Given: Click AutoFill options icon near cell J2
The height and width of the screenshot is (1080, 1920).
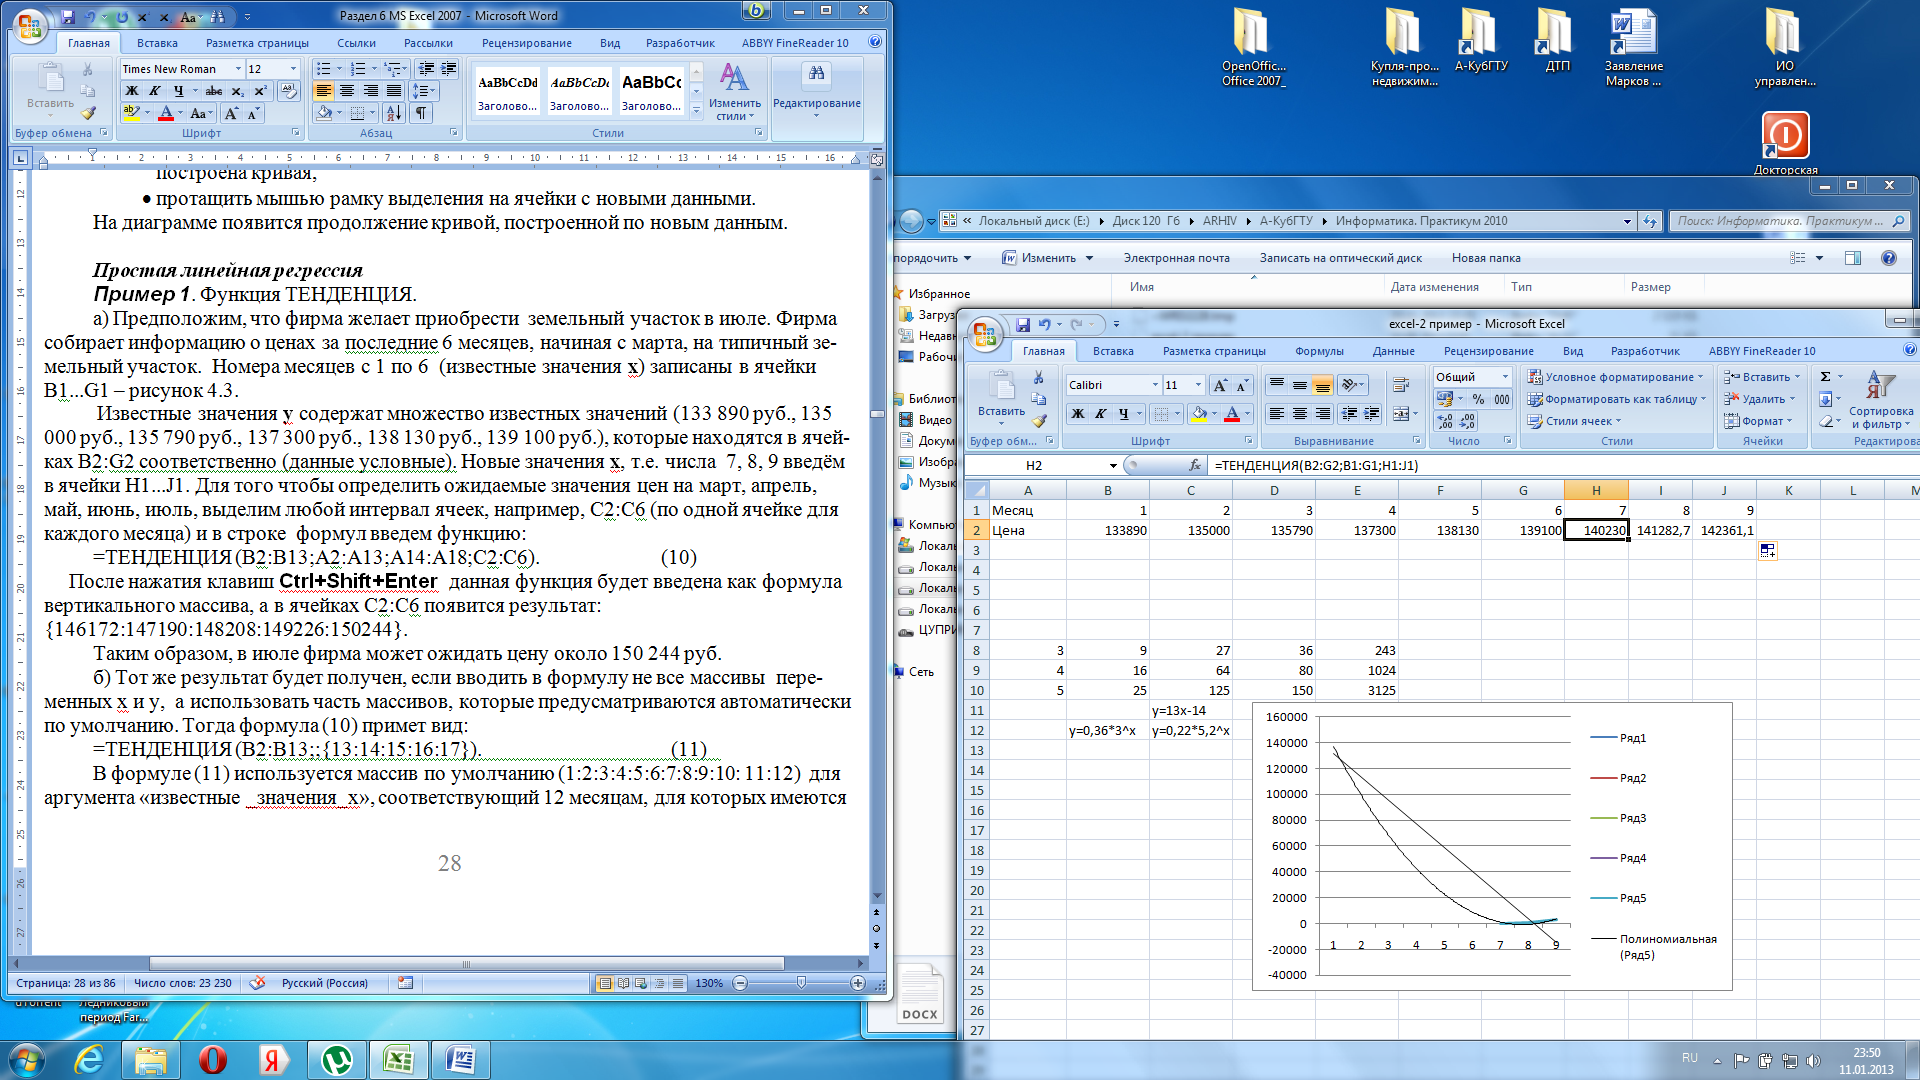Looking at the screenshot, I should (x=1768, y=551).
